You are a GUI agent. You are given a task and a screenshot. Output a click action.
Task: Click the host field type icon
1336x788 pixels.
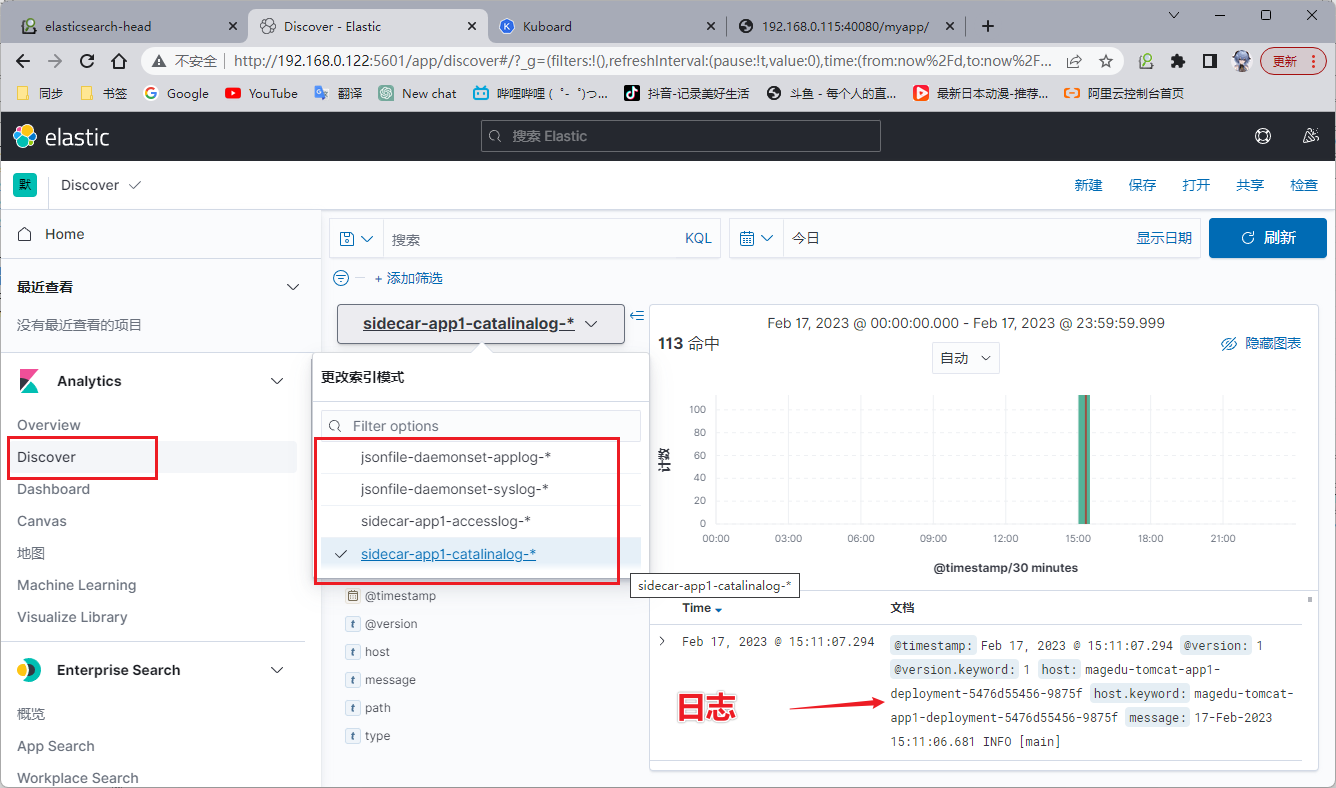352,652
